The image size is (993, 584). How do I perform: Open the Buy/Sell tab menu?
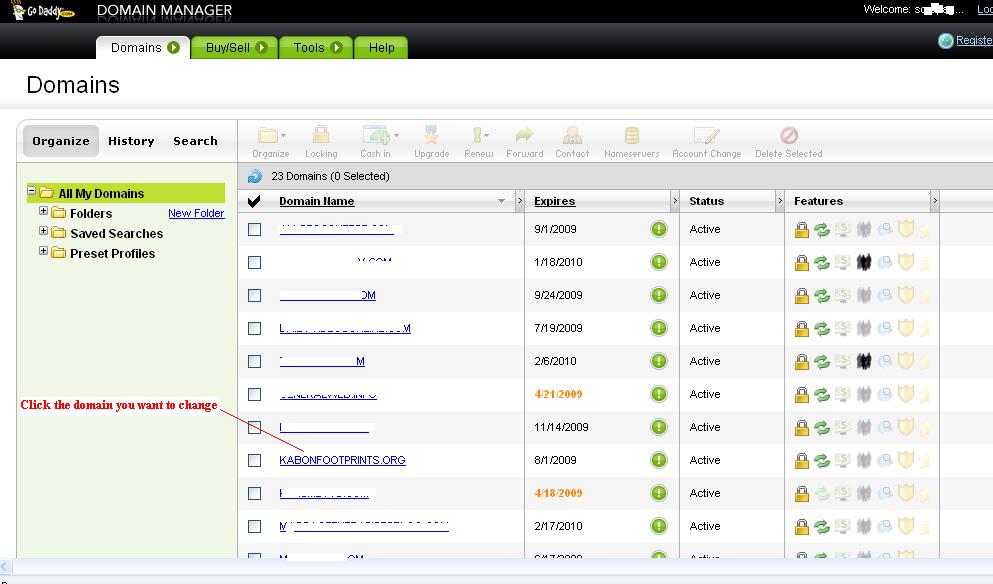(235, 48)
